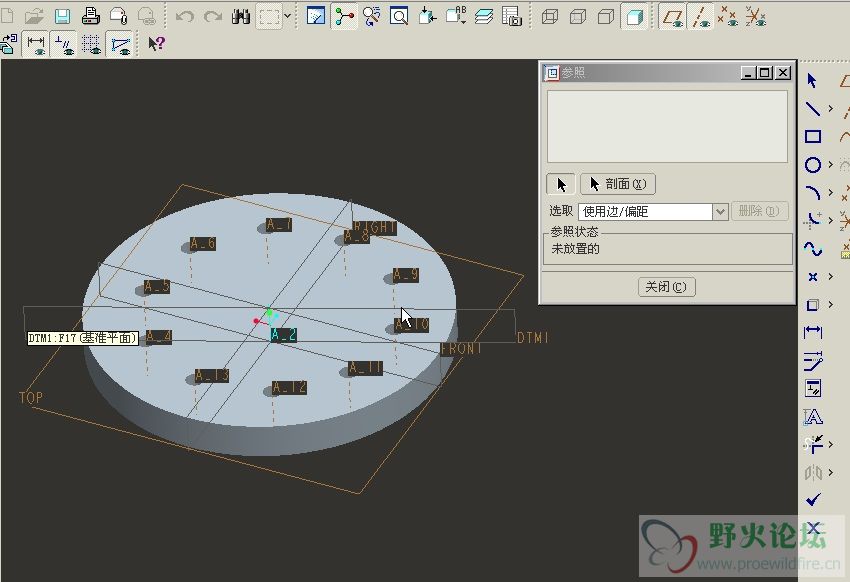Toggle sketch dimensions display

click(36, 44)
